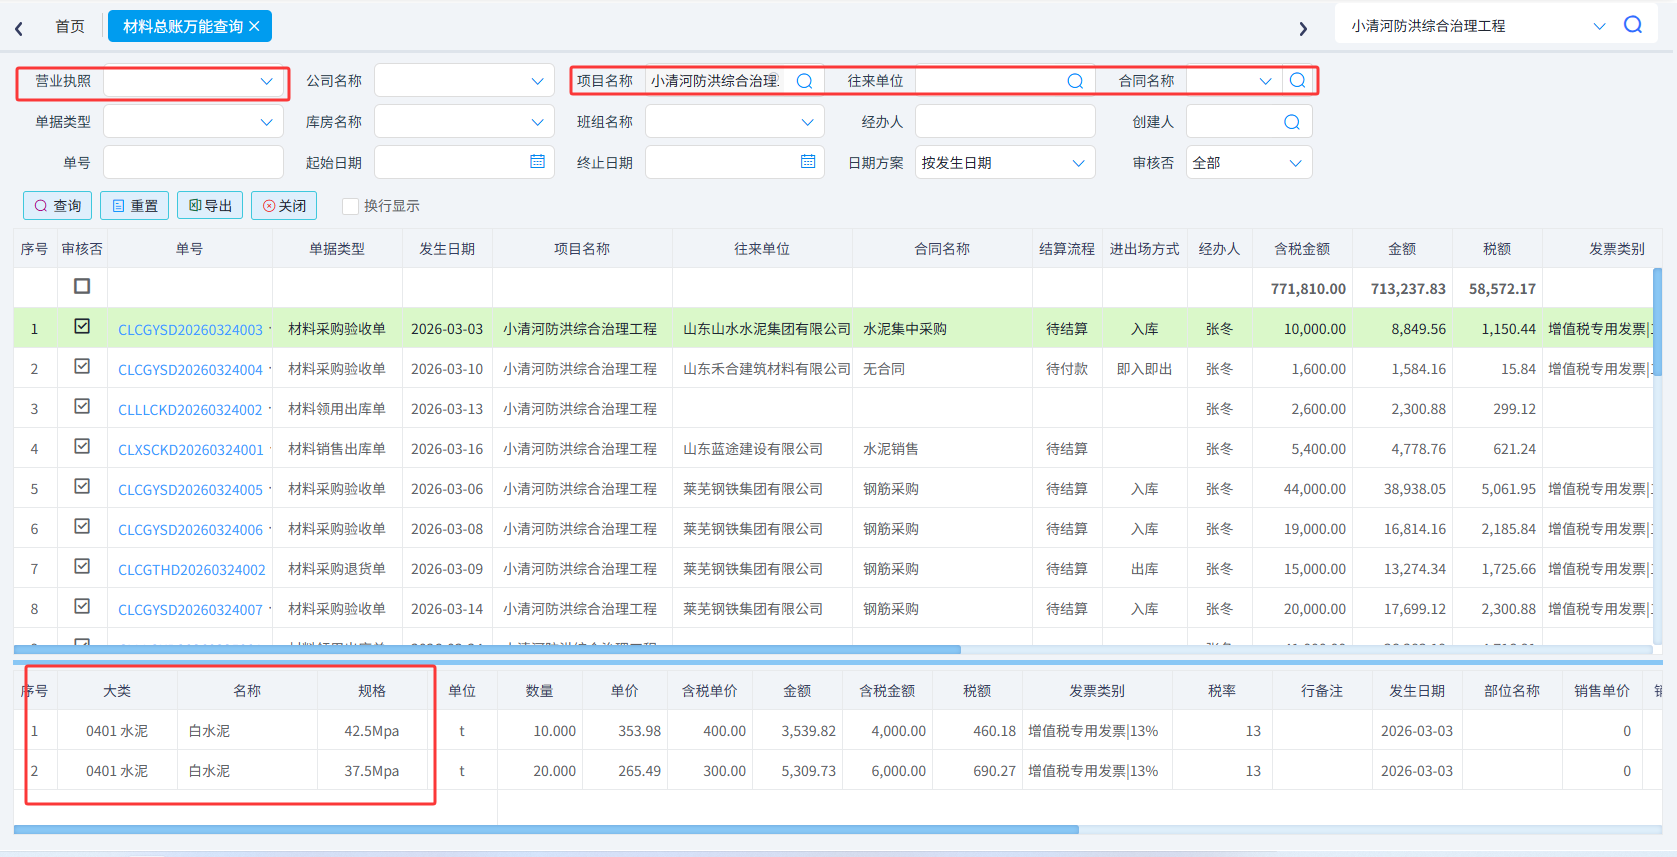Toggle the 换行显示 checkbox
The height and width of the screenshot is (857, 1677).
(x=350, y=206)
